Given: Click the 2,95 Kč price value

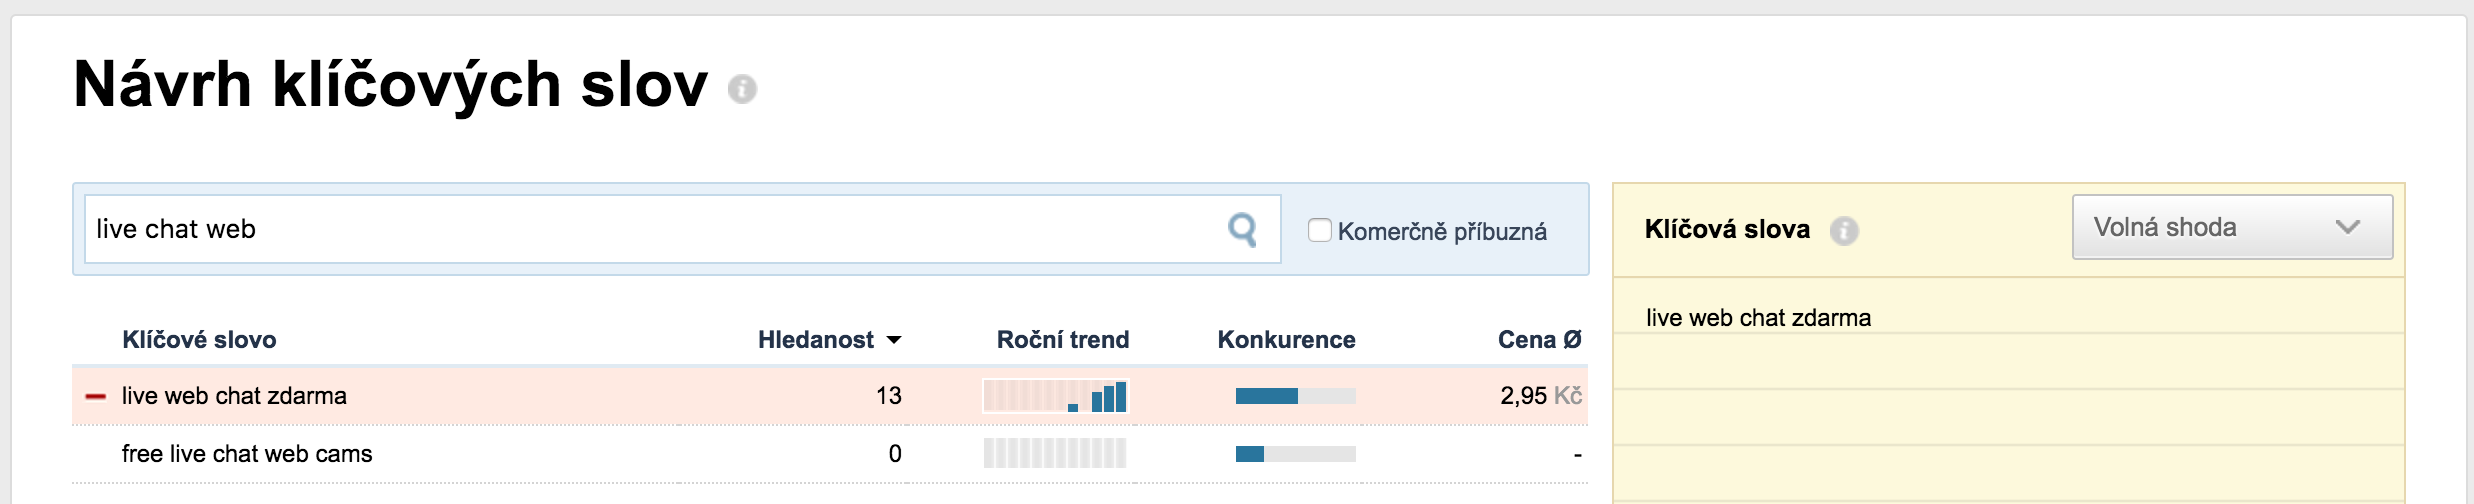Looking at the screenshot, I should [1540, 396].
